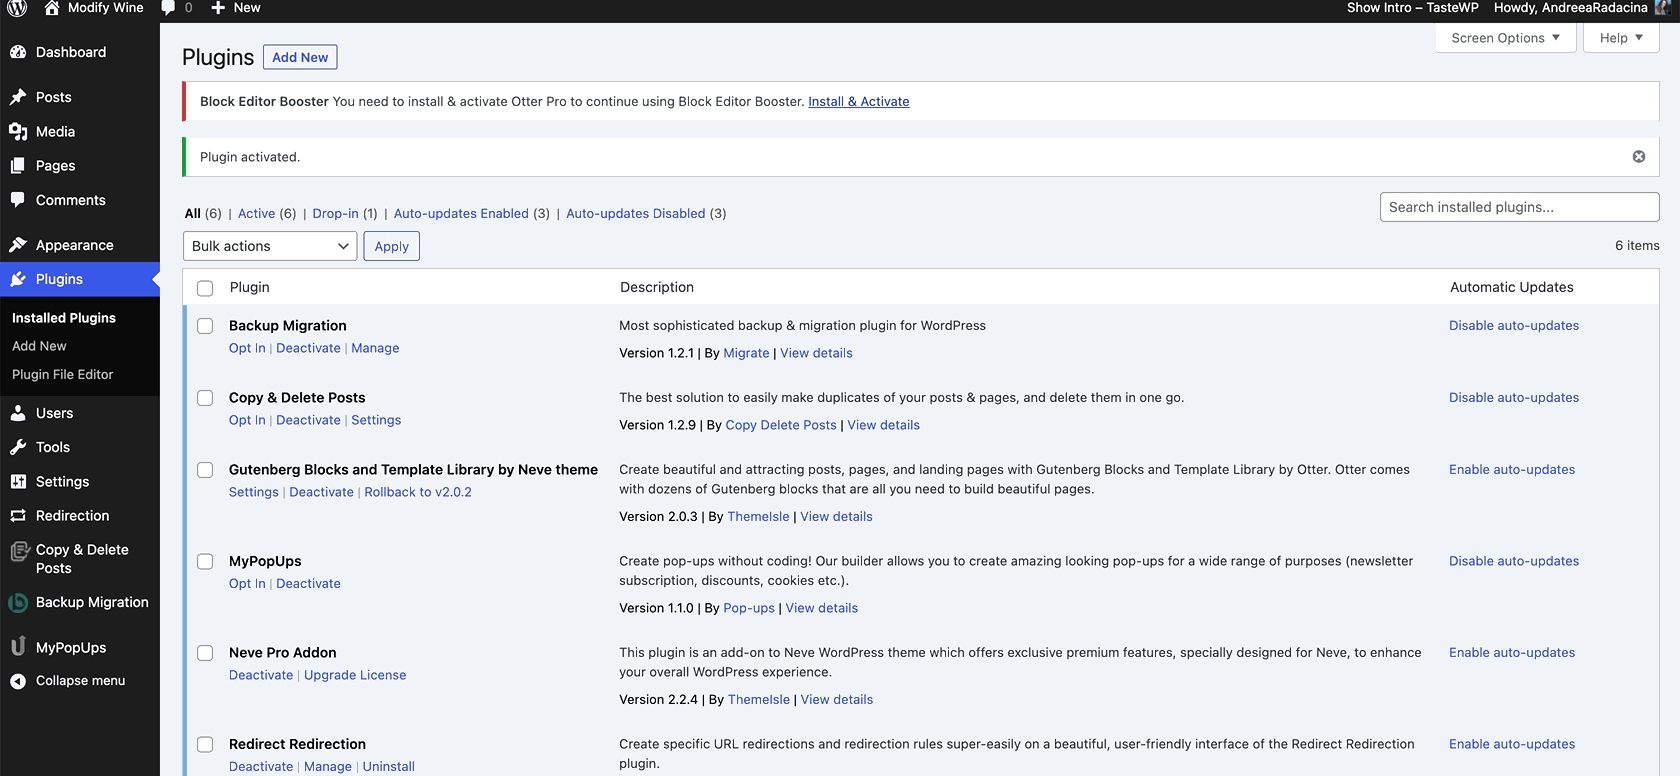
Task: Open Add New in Plugins submenu
Action: (39, 346)
